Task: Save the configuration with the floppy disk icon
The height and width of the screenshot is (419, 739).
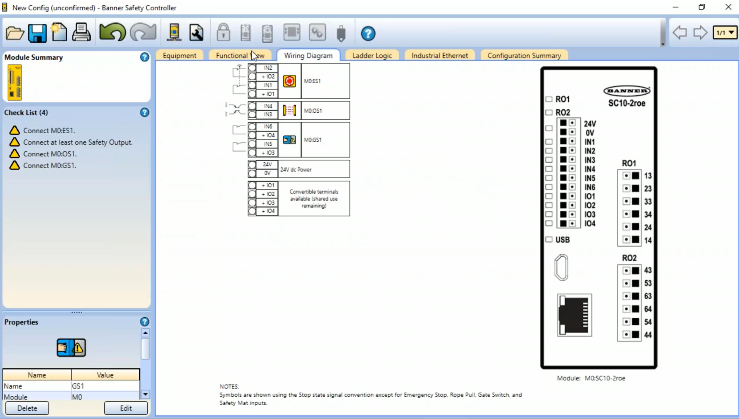Action: [37, 33]
